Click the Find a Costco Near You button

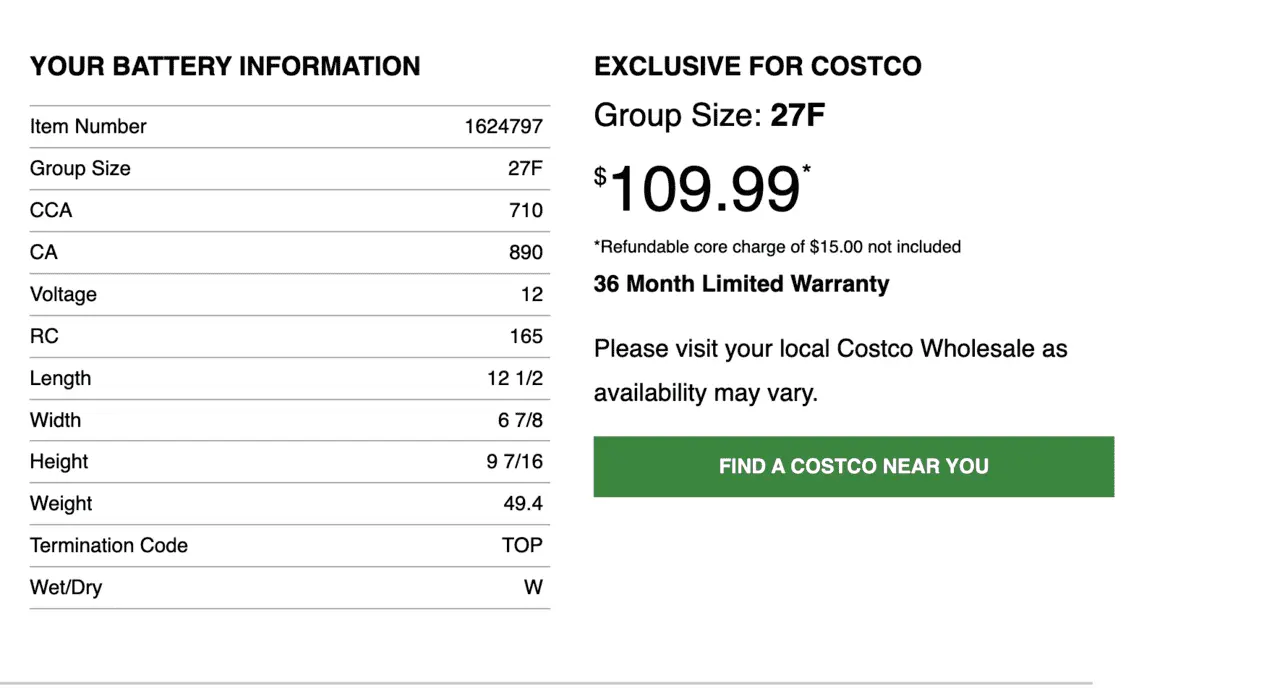coord(853,466)
